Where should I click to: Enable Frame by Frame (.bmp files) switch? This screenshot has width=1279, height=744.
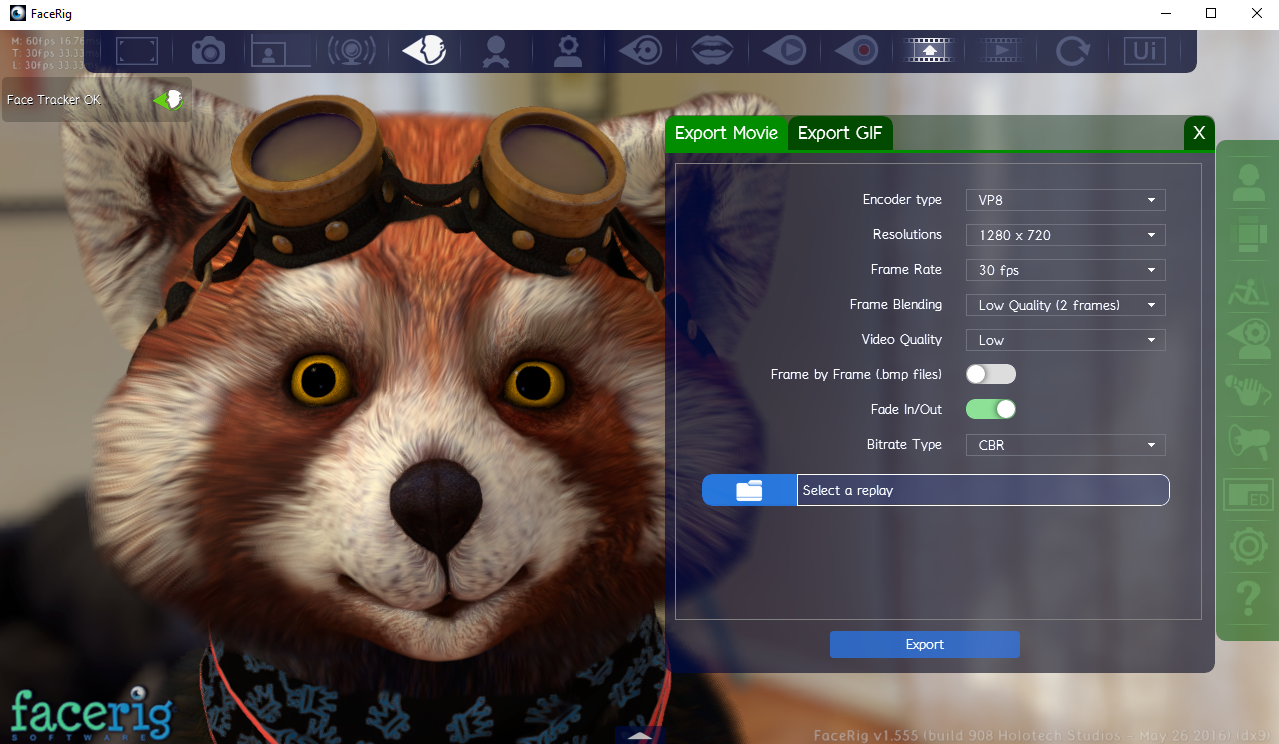tap(990, 374)
